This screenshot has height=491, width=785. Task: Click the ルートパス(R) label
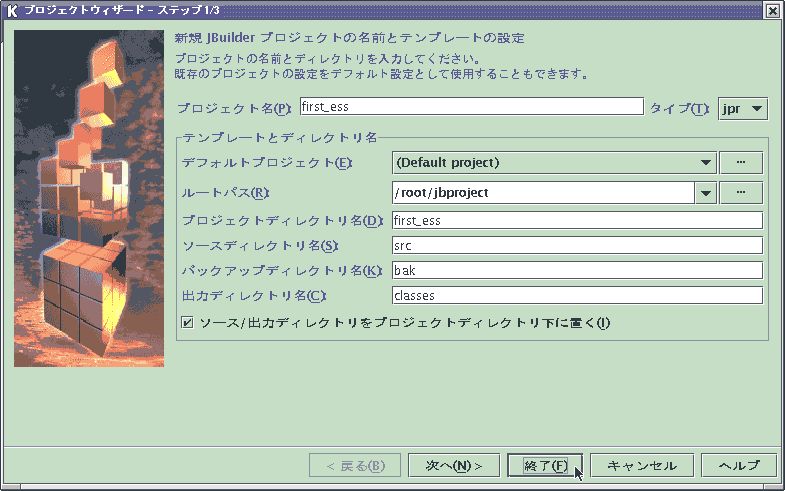(x=225, y=193)
